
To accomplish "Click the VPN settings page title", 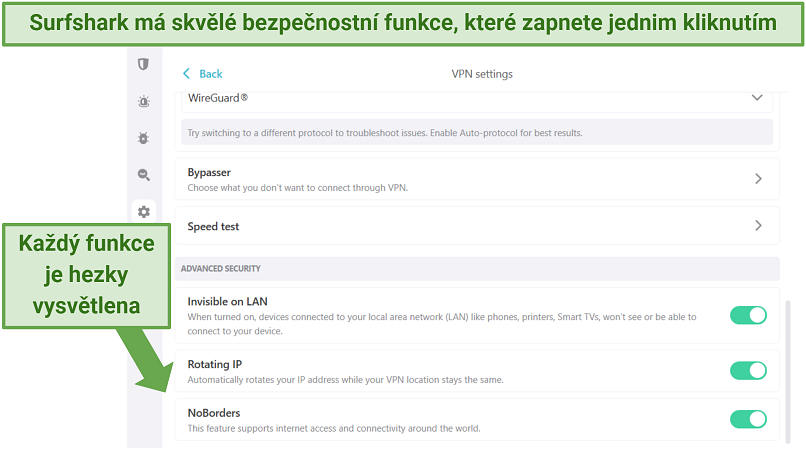I will [482, 74].
